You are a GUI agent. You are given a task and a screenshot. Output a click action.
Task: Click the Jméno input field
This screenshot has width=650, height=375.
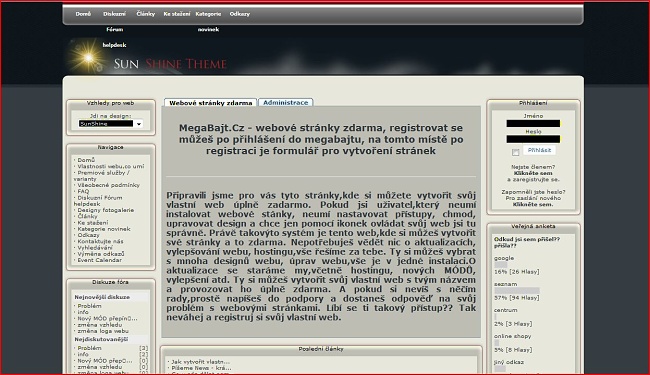point(533,123)
